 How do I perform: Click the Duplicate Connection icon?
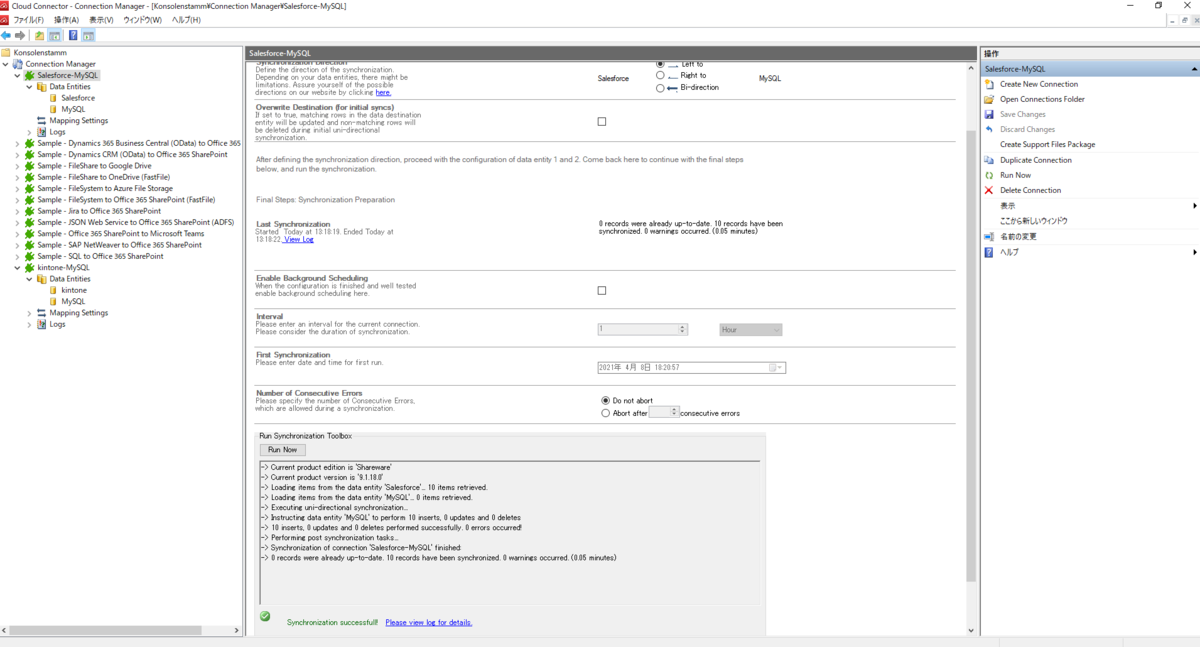pyautogui.click(x=989, y=160)
